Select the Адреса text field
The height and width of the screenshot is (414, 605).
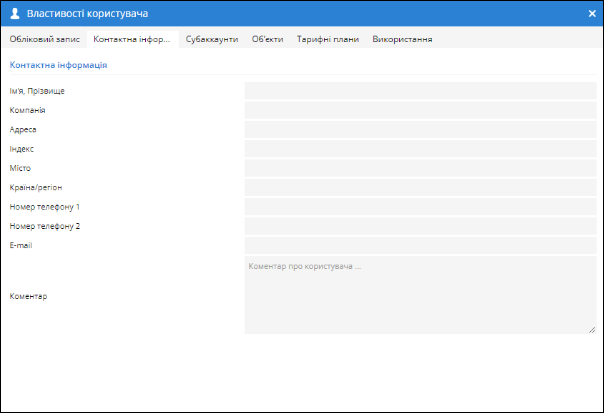click(x=421, y=129)
